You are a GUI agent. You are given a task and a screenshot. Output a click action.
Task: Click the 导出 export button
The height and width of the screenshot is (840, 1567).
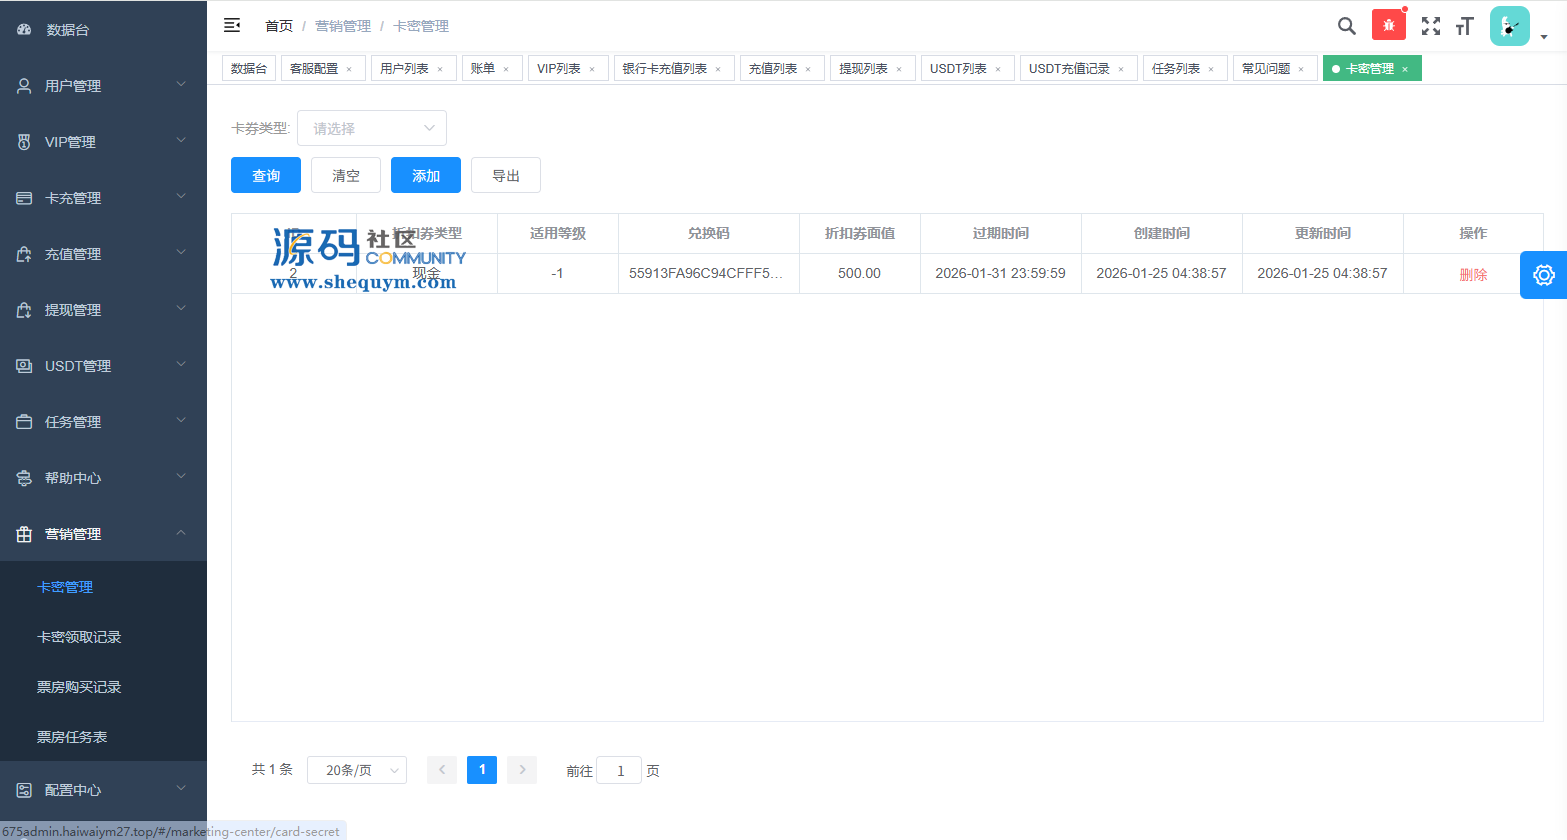pyautogui.click(x=506, y=175)
